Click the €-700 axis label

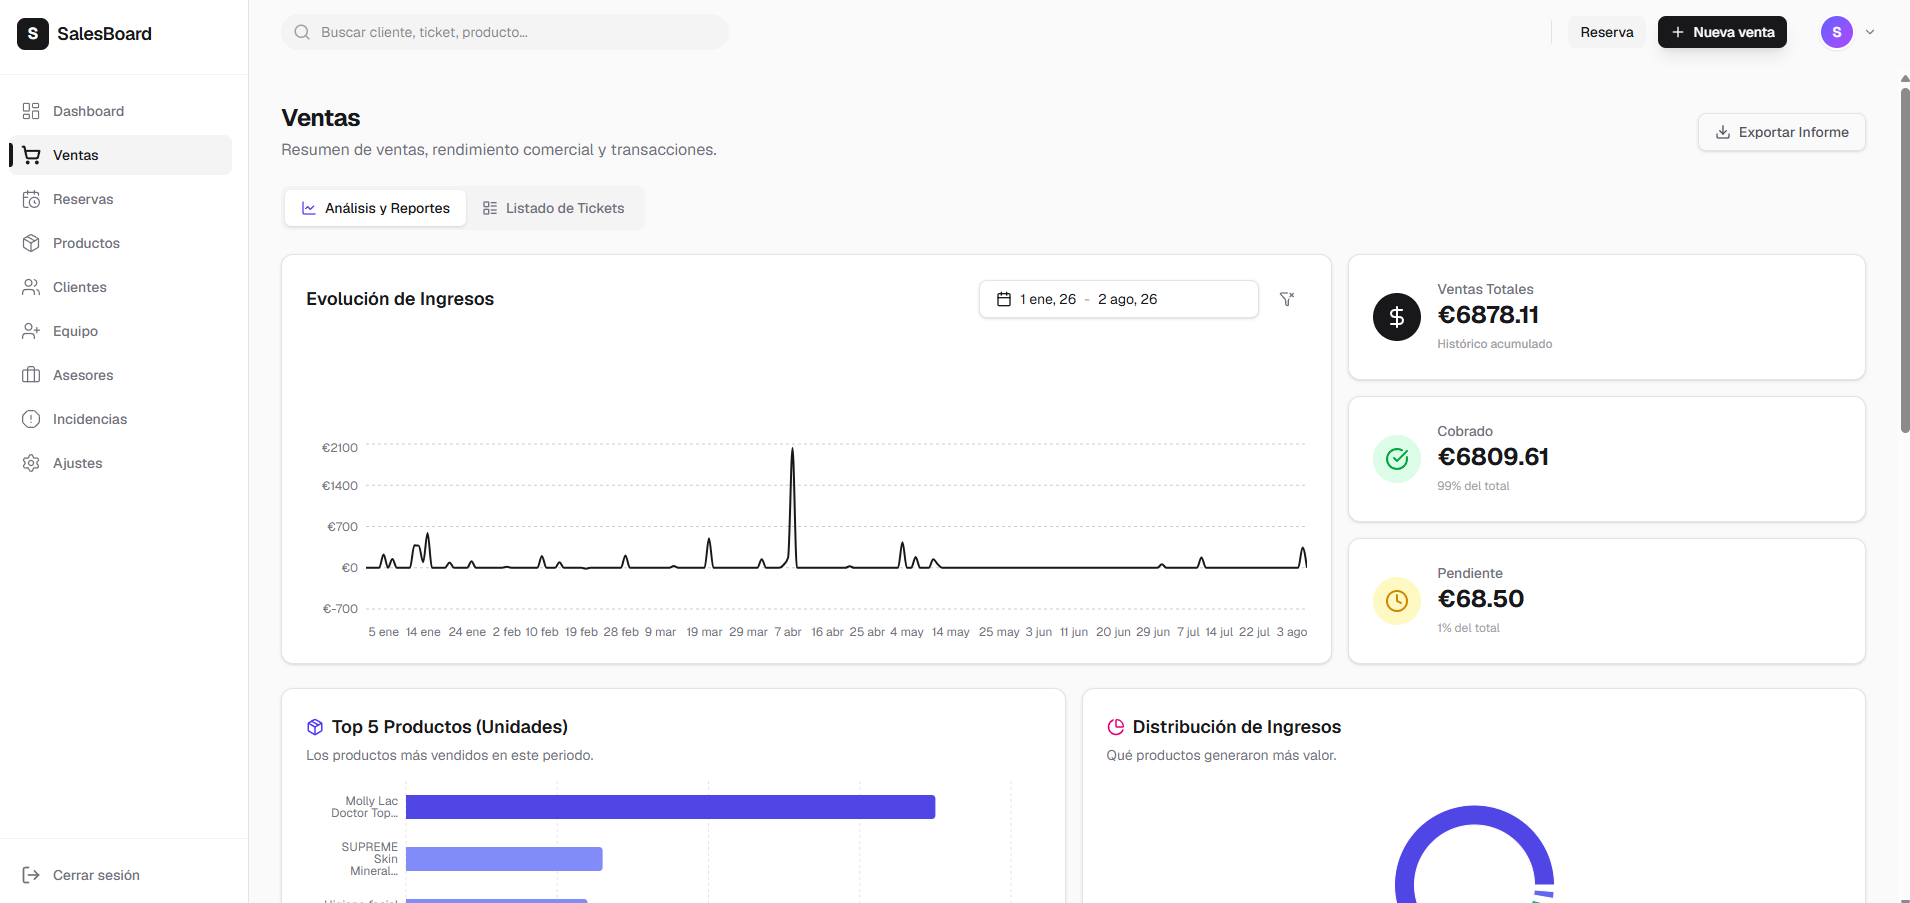(x=340, y=609)
